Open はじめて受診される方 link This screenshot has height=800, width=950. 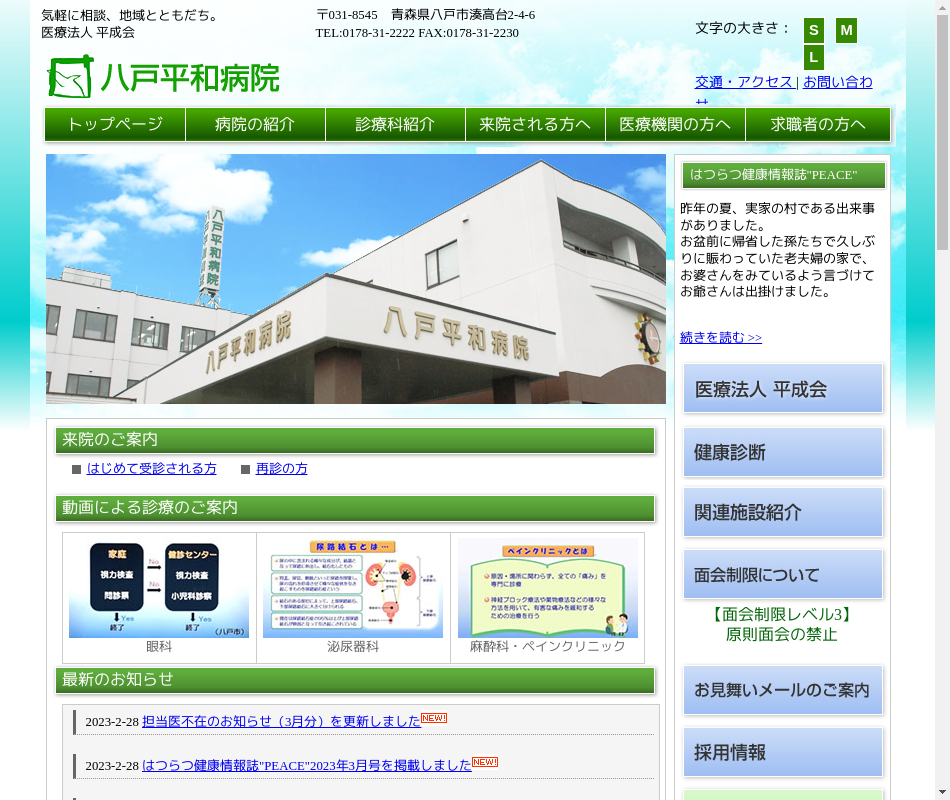[x=151, y=468]
